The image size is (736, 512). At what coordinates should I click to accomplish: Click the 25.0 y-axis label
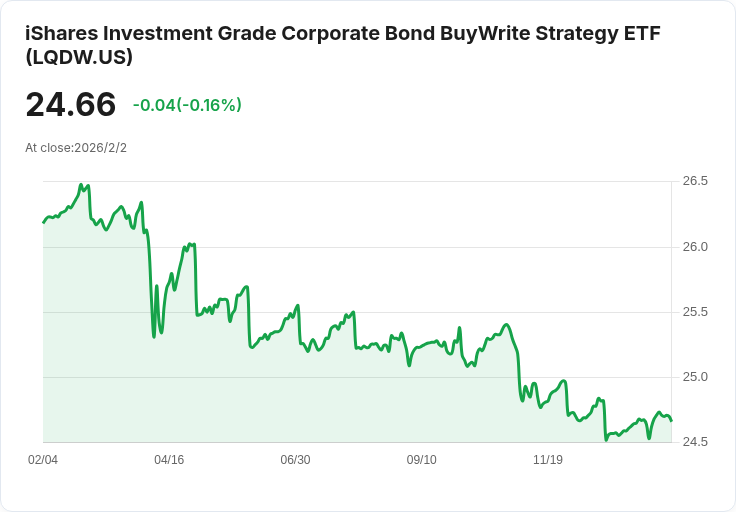coord(695,377)
